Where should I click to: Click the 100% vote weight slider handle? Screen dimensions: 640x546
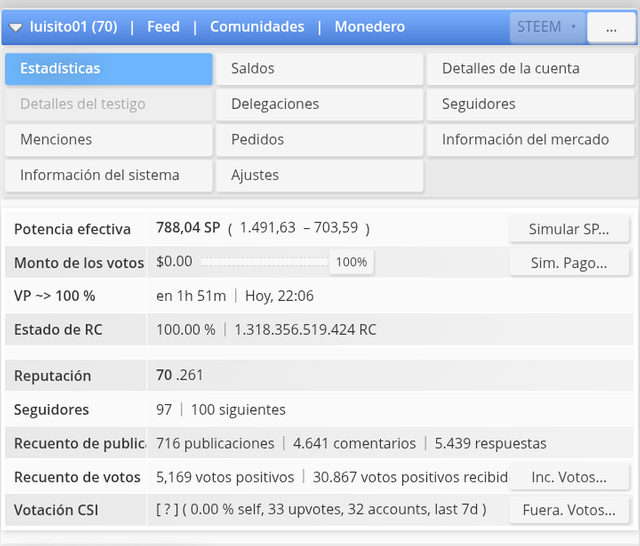(x=351, y=262)
